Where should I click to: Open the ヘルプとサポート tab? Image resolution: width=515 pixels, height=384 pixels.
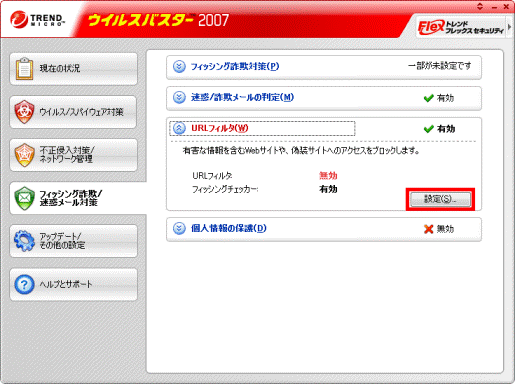pyautogui.click(x=73, y=284)
